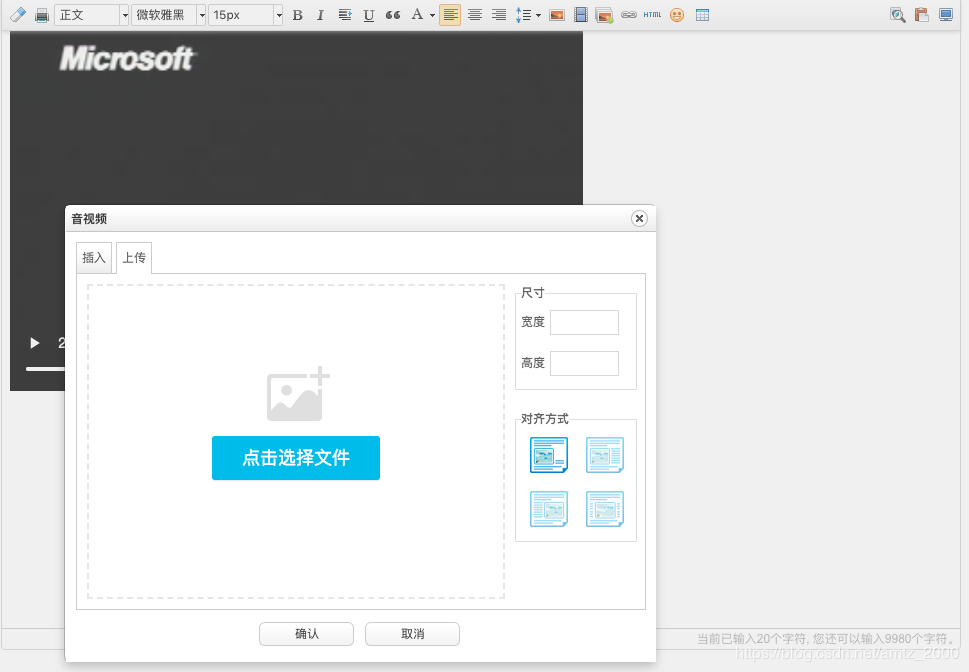Click the 确认 confirm button

(x=307, y=634)
